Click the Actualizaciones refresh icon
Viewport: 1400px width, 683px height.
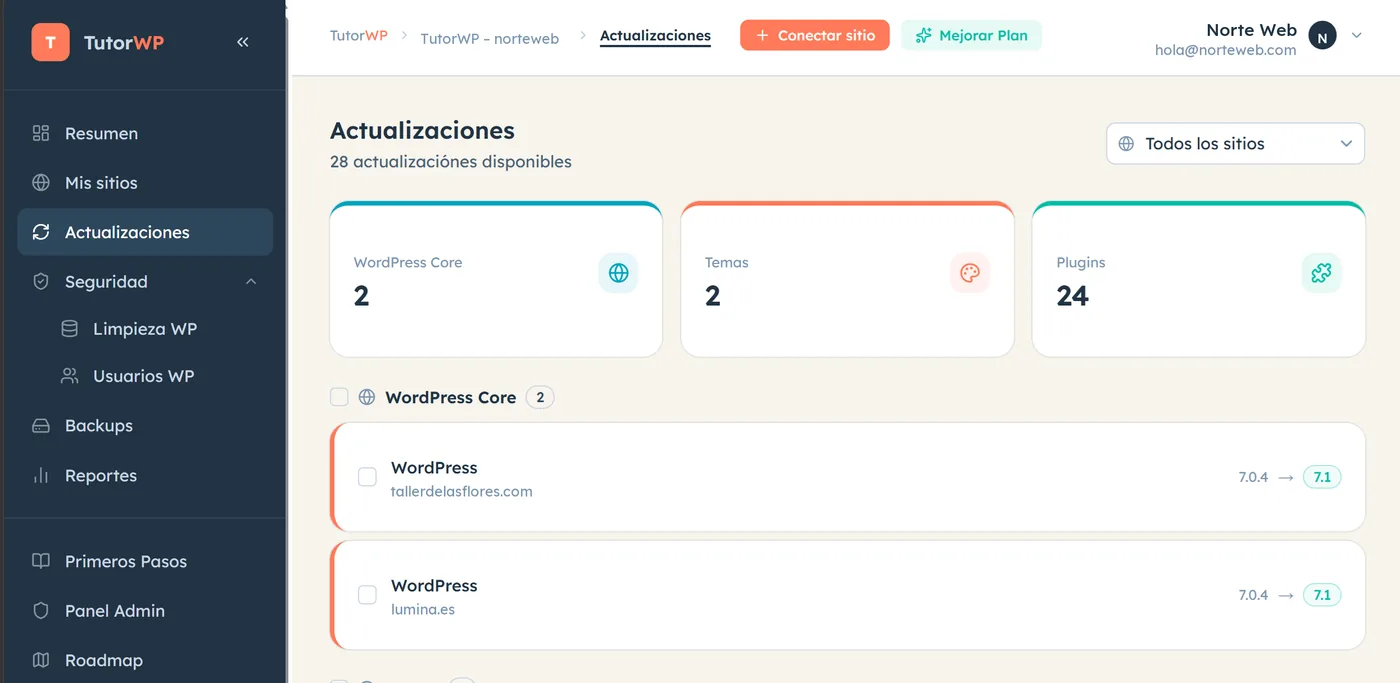(41, 232)
